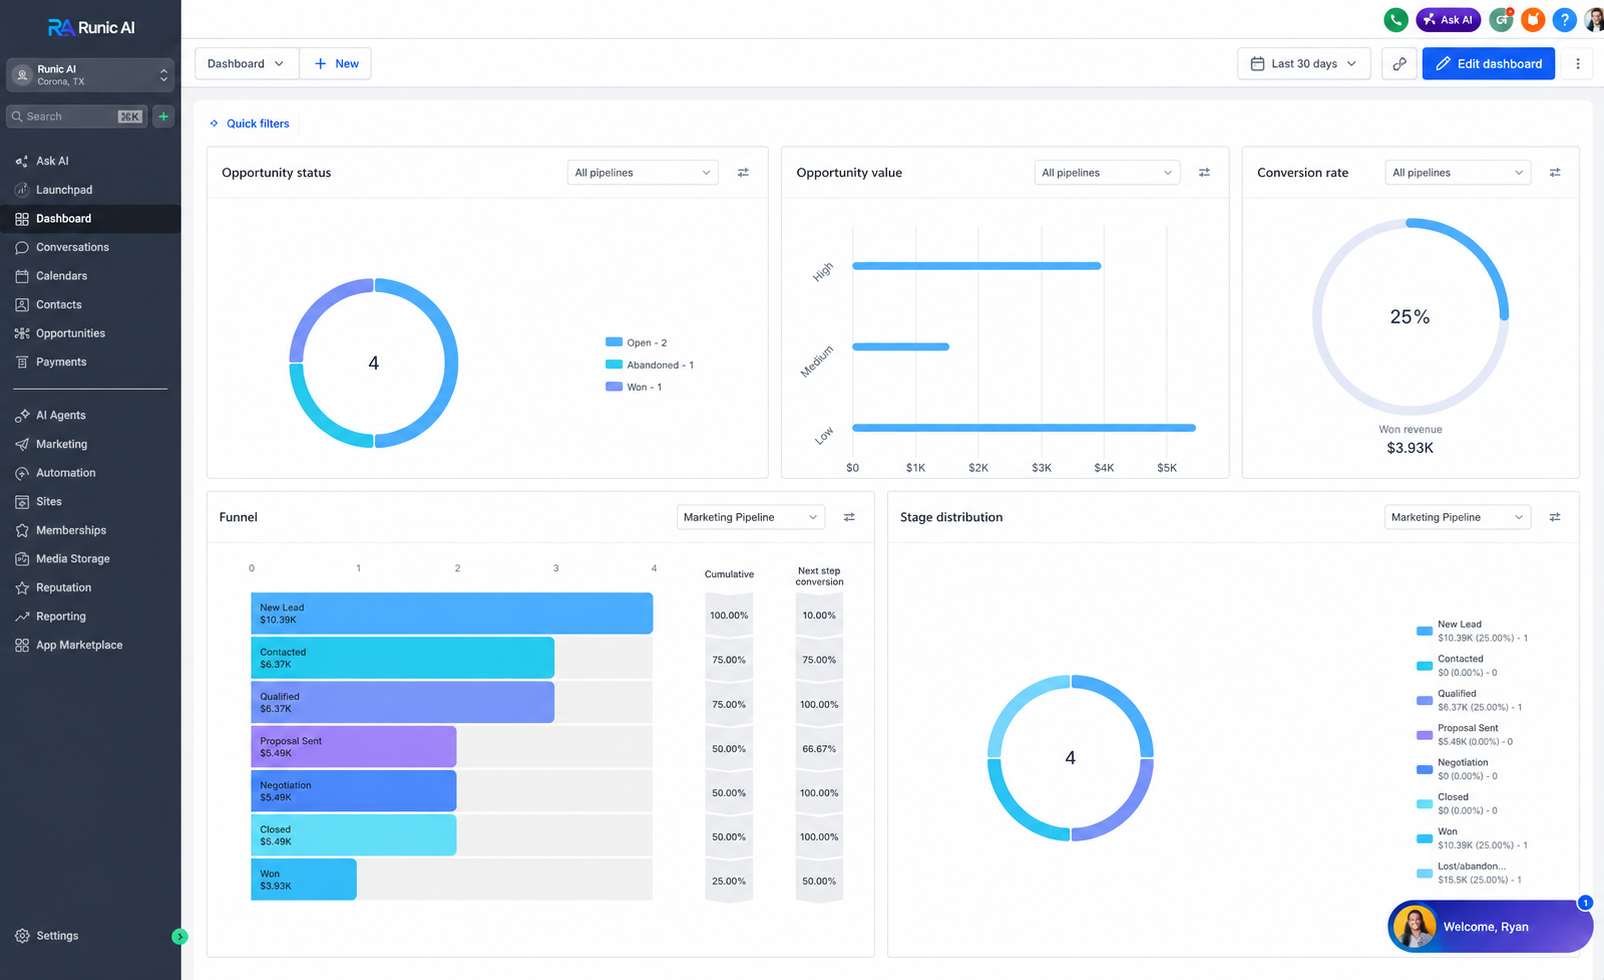1604x980 pixels.
Task: Click the New Lead funnel bar
Action: [x=452, y=613]
